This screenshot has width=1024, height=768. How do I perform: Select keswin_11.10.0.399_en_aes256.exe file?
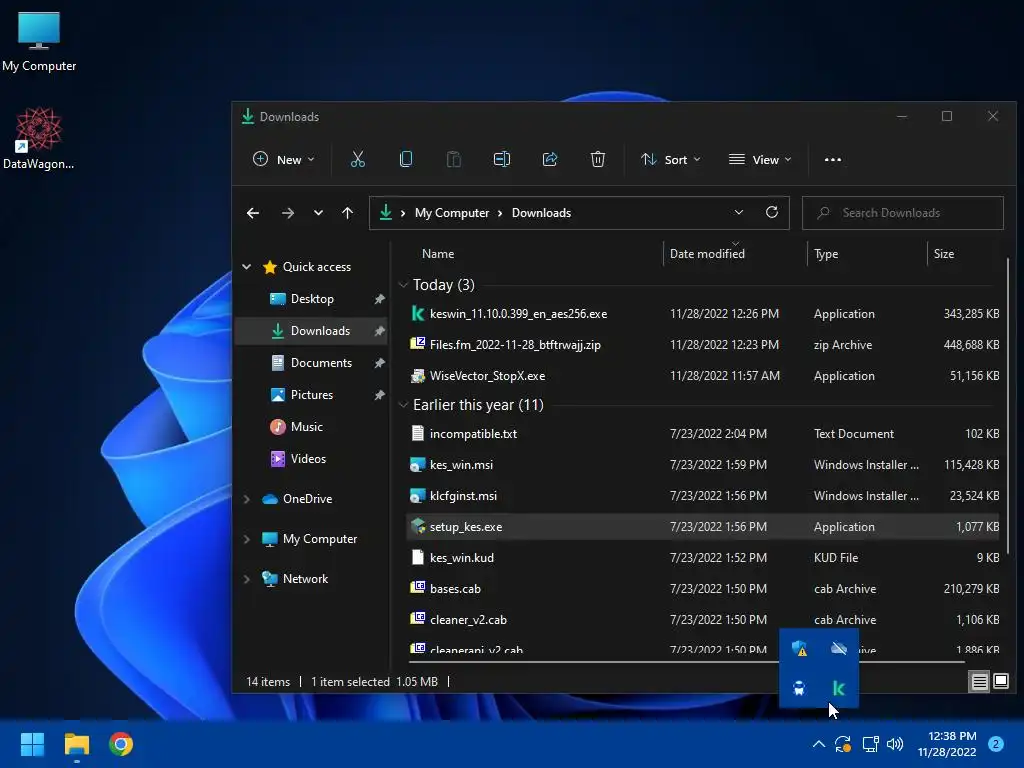click(x=703, y=314)
